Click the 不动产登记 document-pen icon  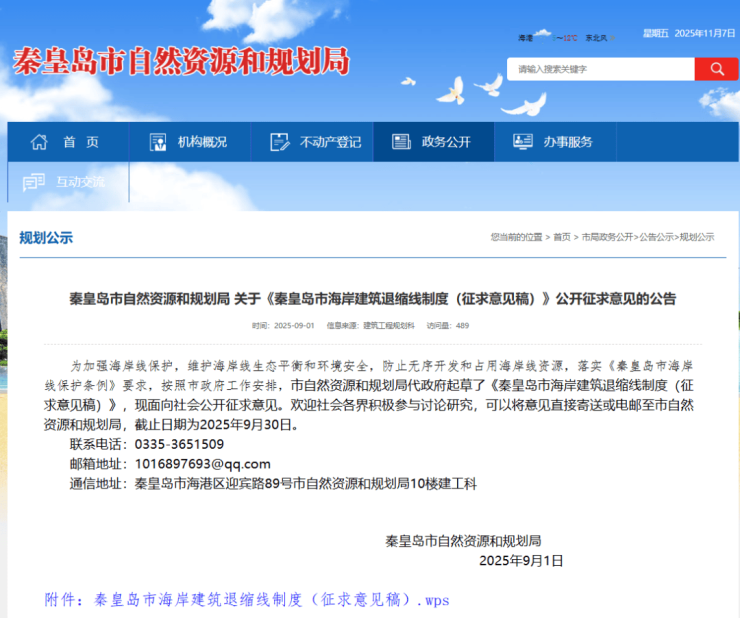[280, 142]
